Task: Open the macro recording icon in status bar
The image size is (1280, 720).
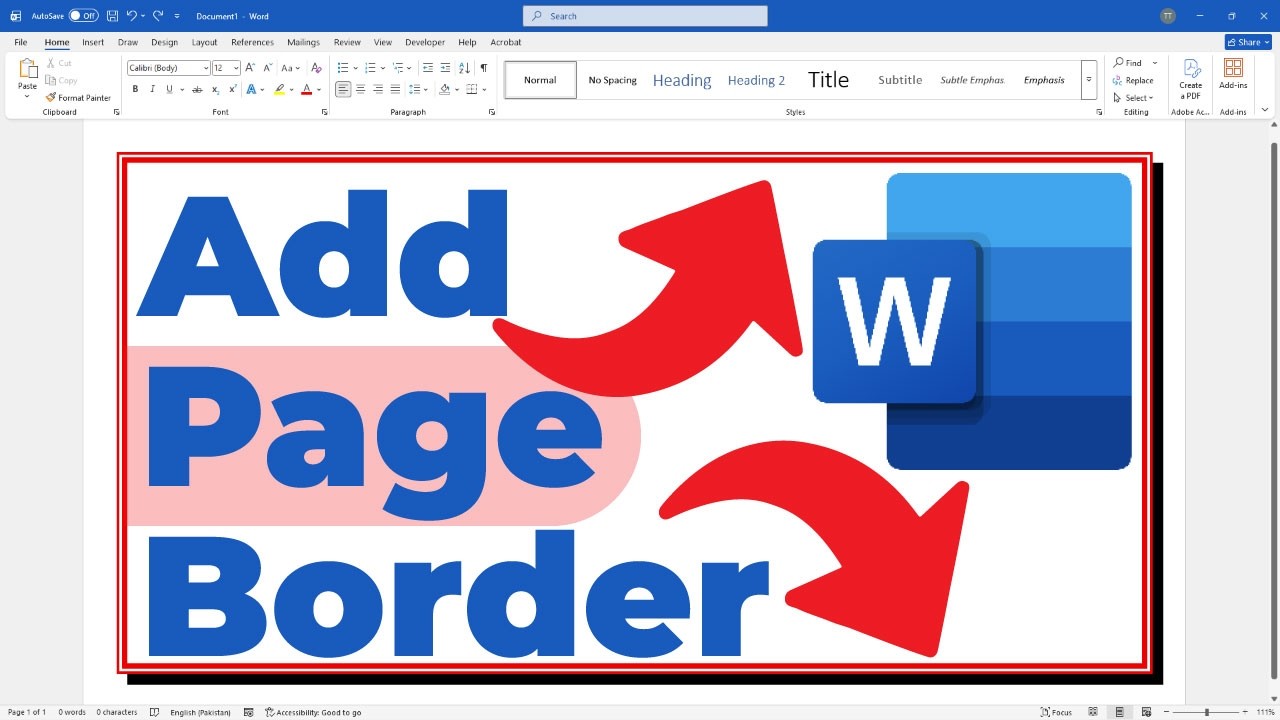Action: click(249, 712)
